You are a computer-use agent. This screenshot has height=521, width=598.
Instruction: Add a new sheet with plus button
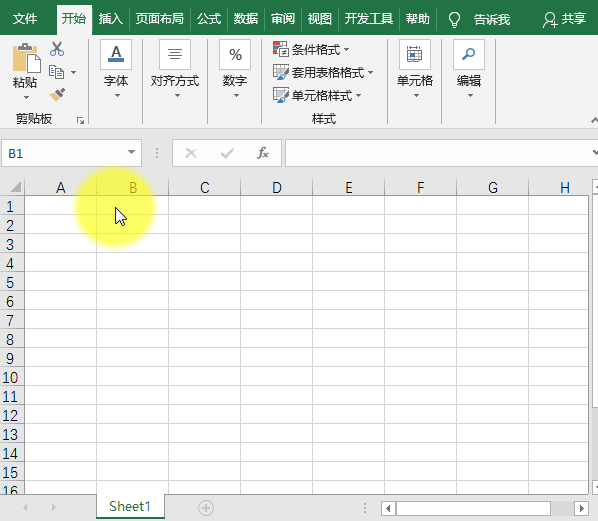point(206,508)
